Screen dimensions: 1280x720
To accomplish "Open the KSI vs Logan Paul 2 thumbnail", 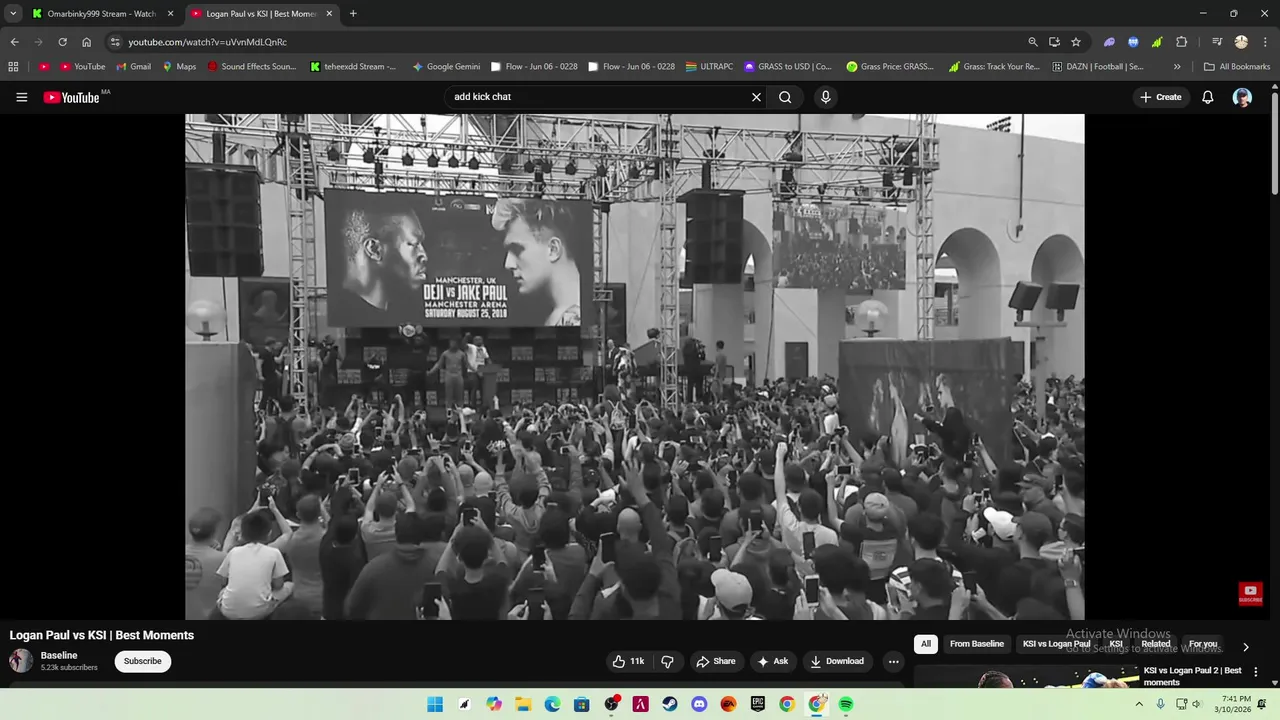I will click(1026, 677).
